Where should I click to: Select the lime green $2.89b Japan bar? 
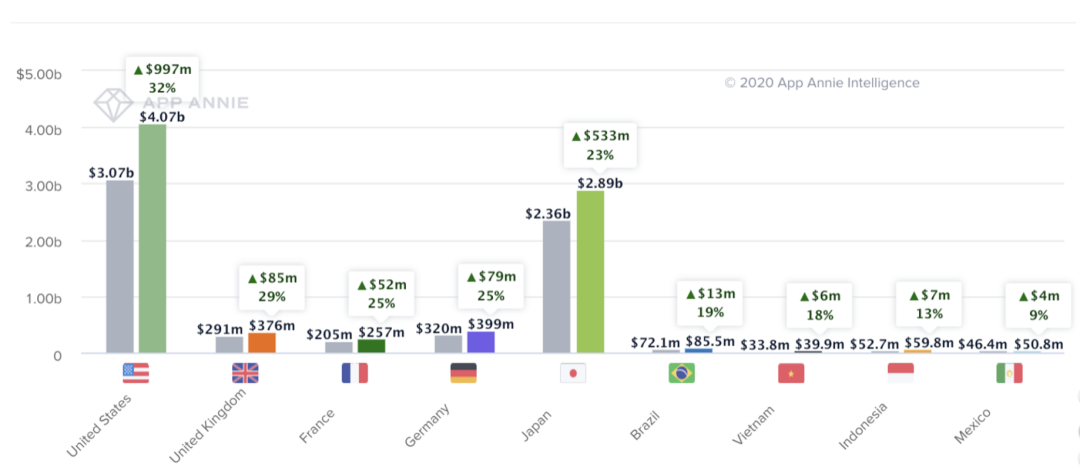(x=590, y=271)
